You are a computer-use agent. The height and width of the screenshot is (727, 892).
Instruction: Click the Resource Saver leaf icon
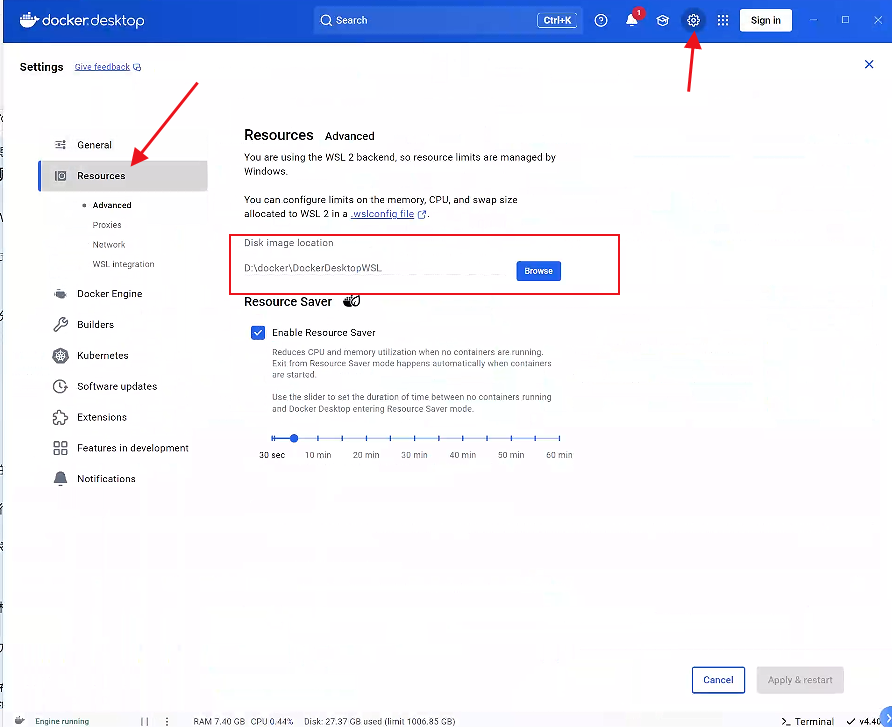click(352, 301)
